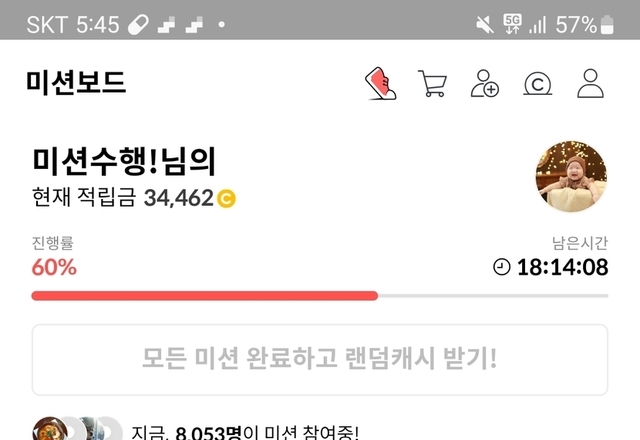Screen dimensions: 640x440
Task: Tap the muted sound status icon
Action: (484, 24)
